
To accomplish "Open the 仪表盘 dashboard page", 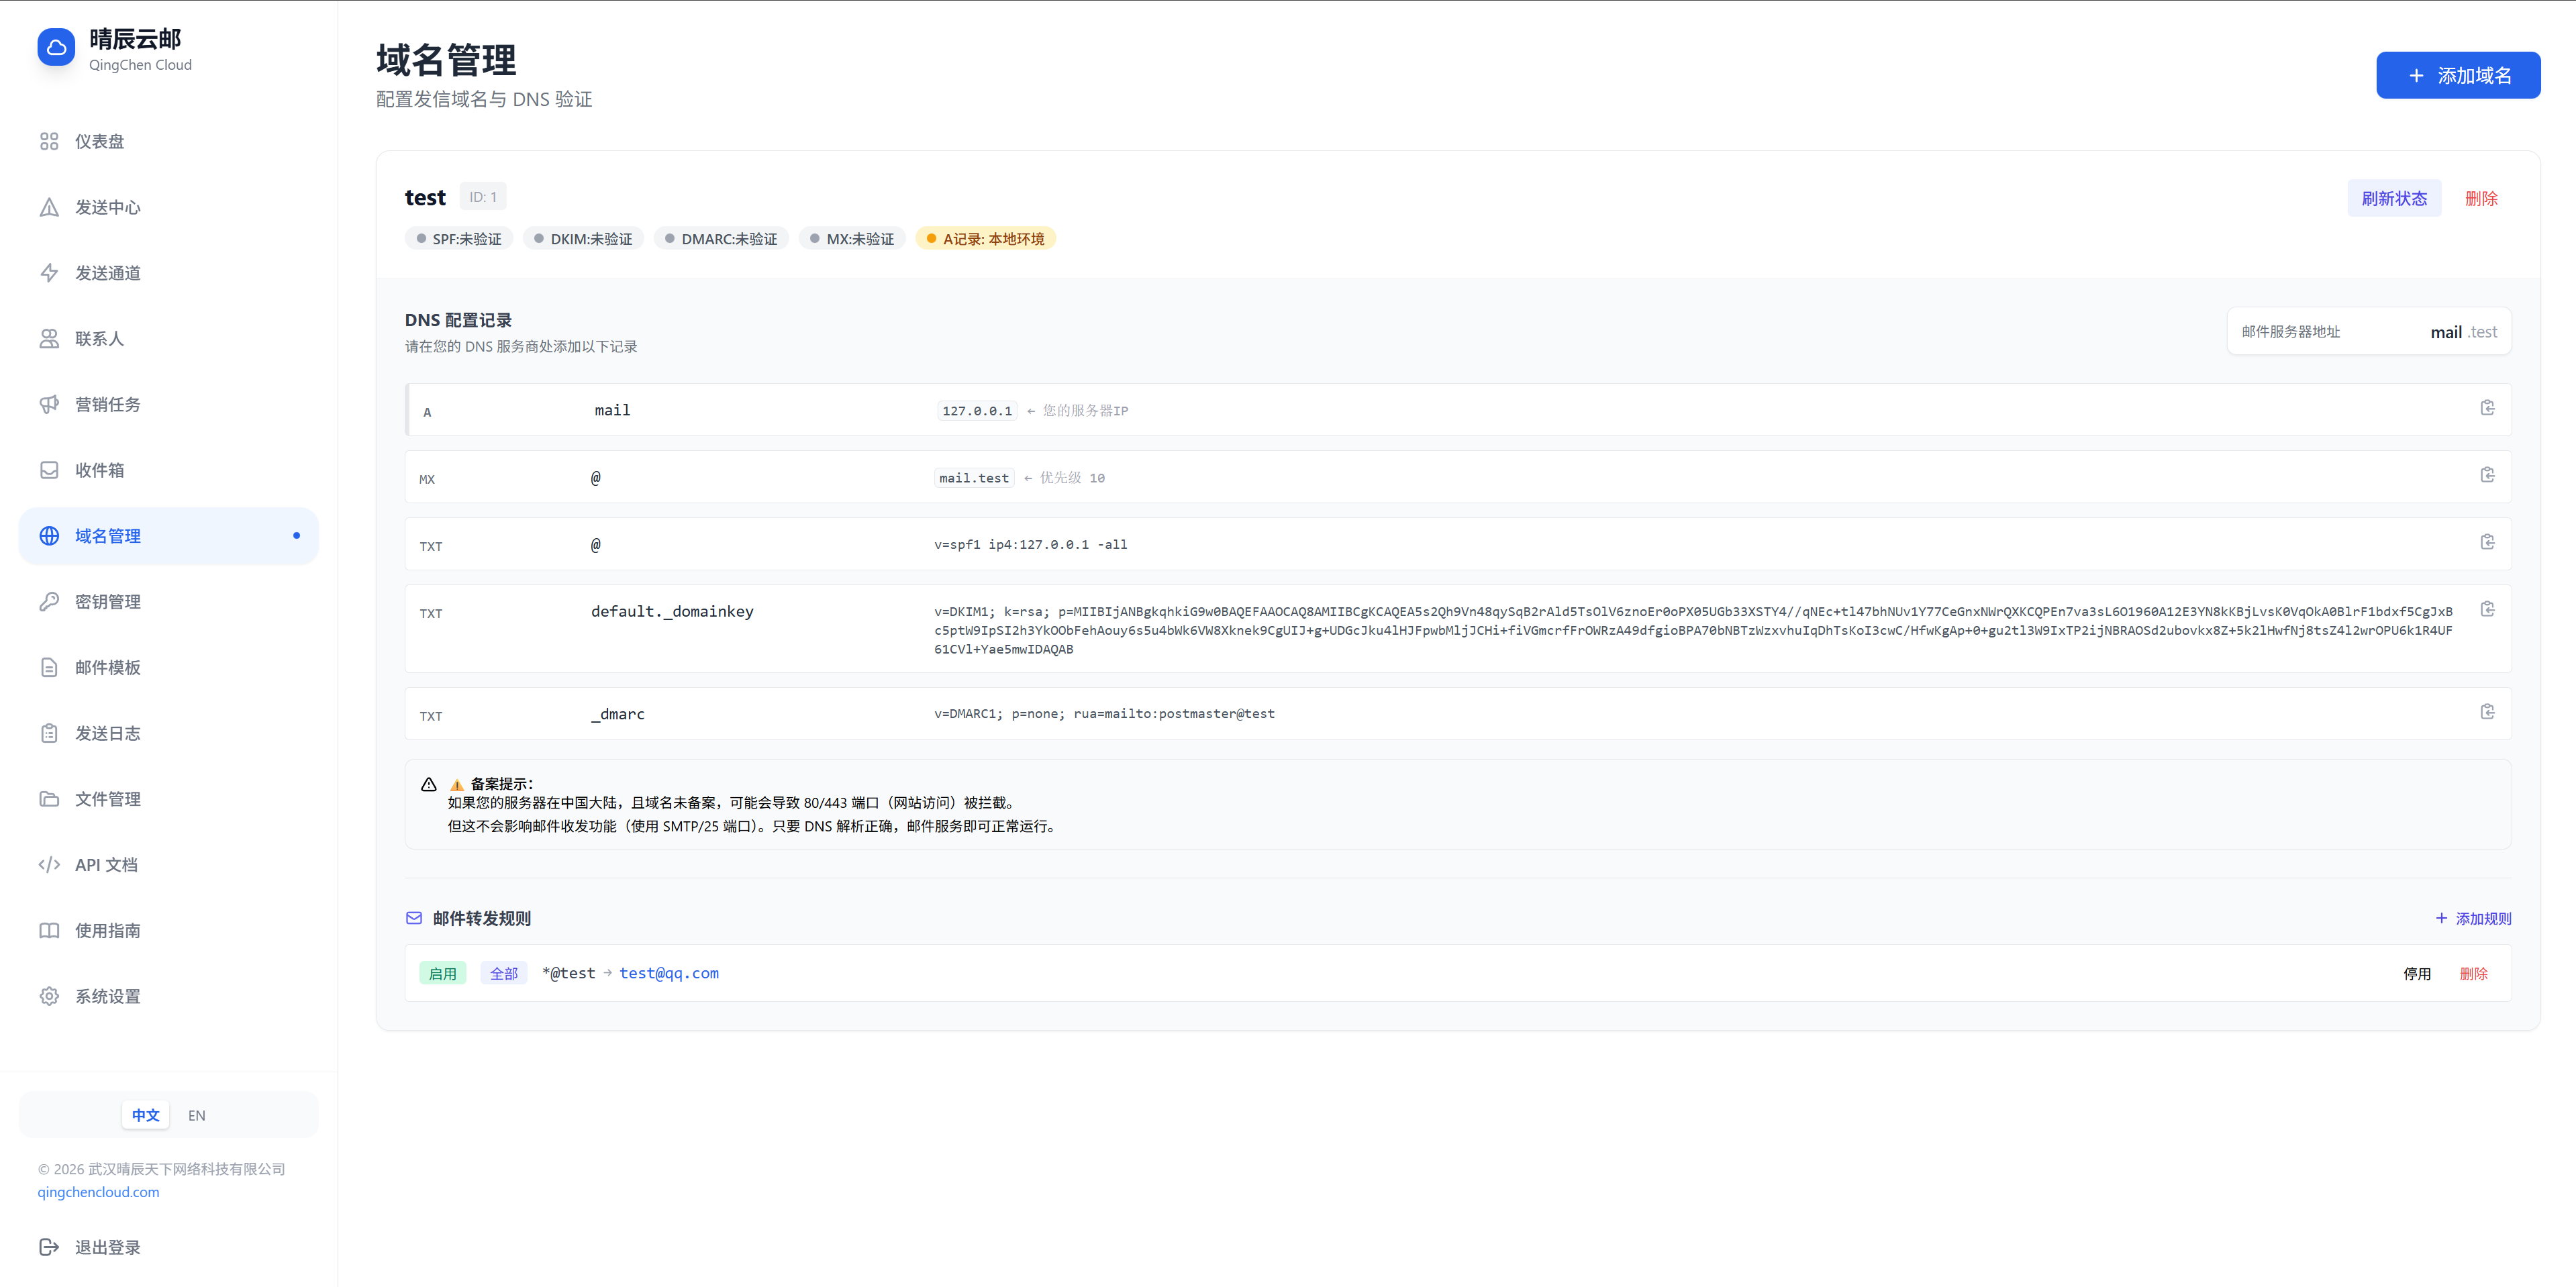I will pyautogui.click(x=99, y=141).
